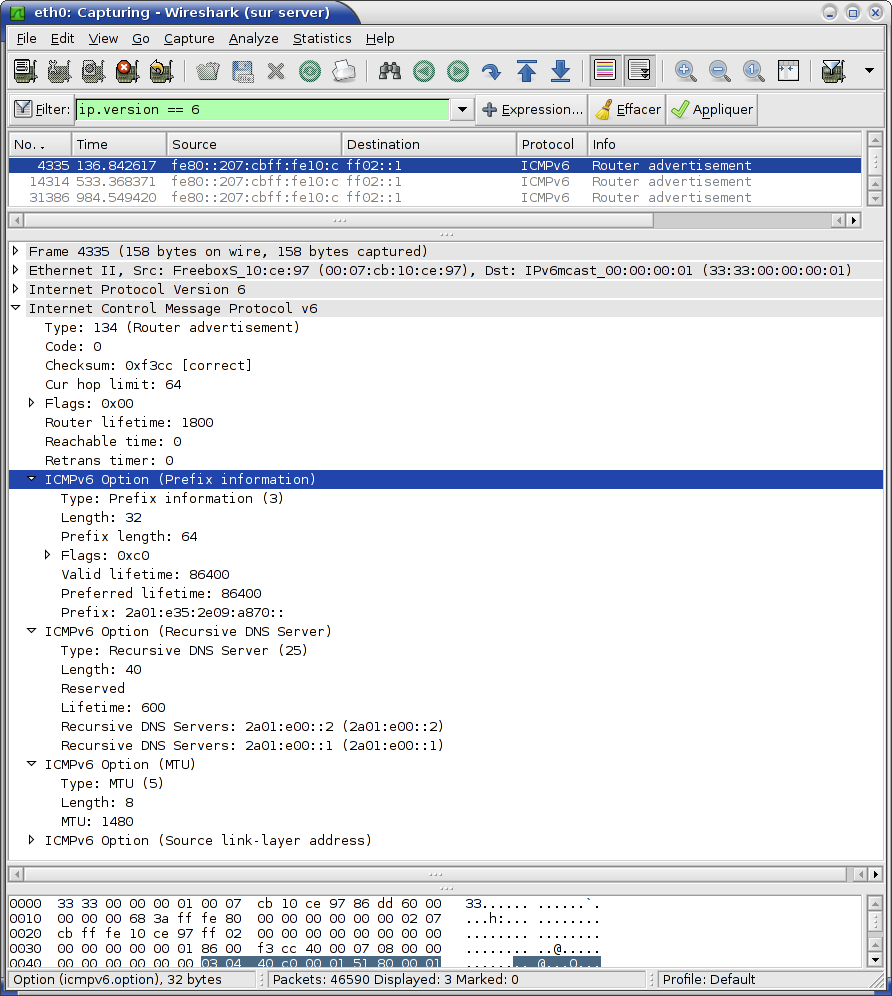
Task: Jump to the last packet
Action: (x=560, y=71)
